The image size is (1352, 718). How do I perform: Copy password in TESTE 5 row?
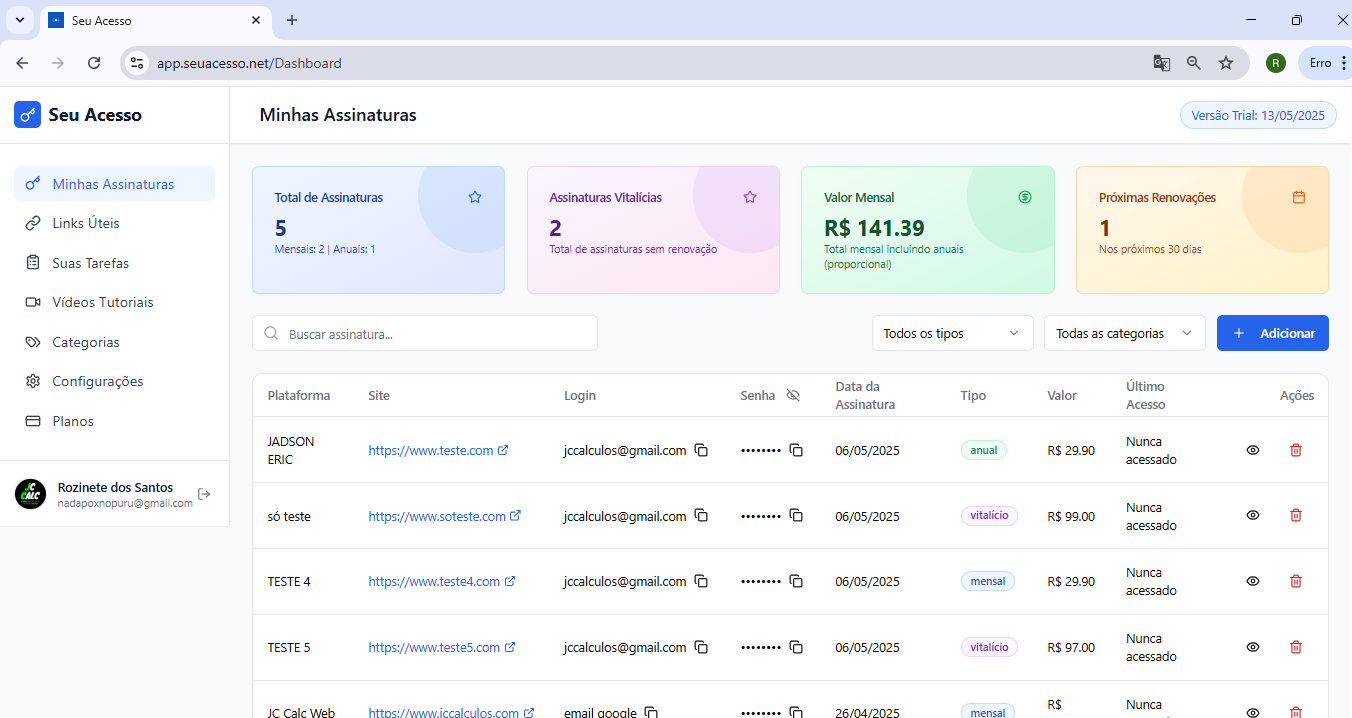[x=796, y=647]
